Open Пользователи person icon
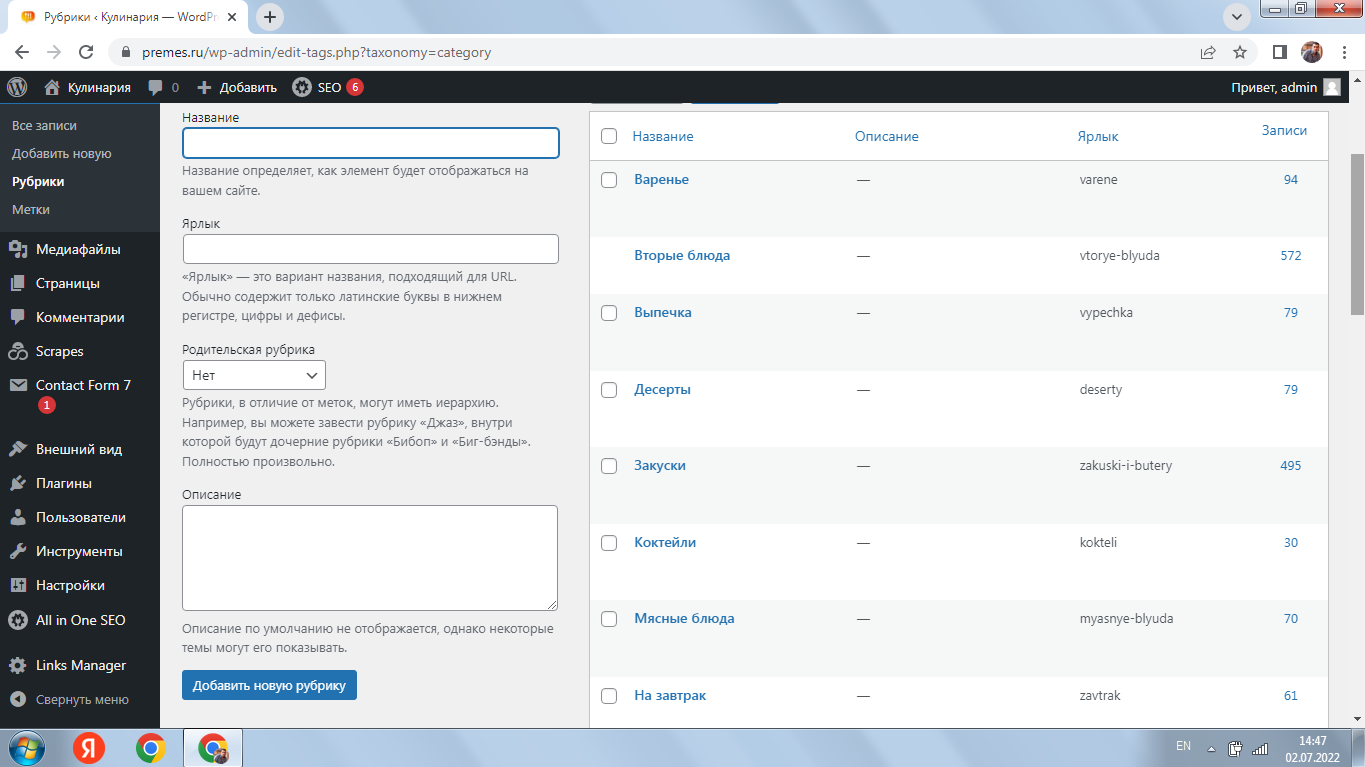 coord(17,517)
